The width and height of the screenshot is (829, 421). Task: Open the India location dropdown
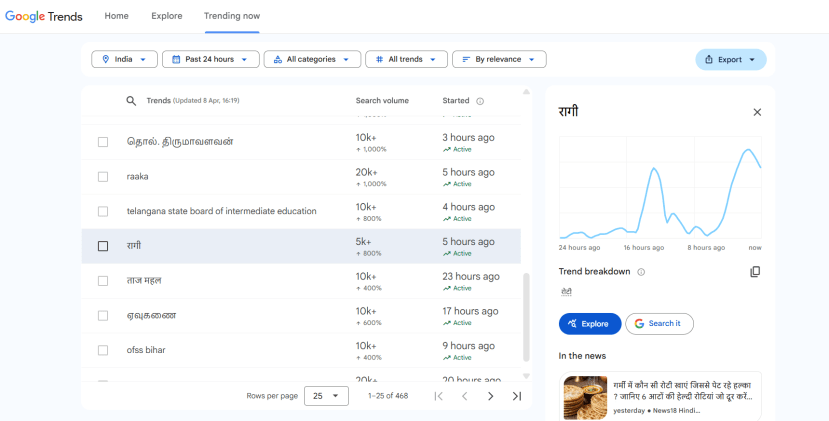124,60
